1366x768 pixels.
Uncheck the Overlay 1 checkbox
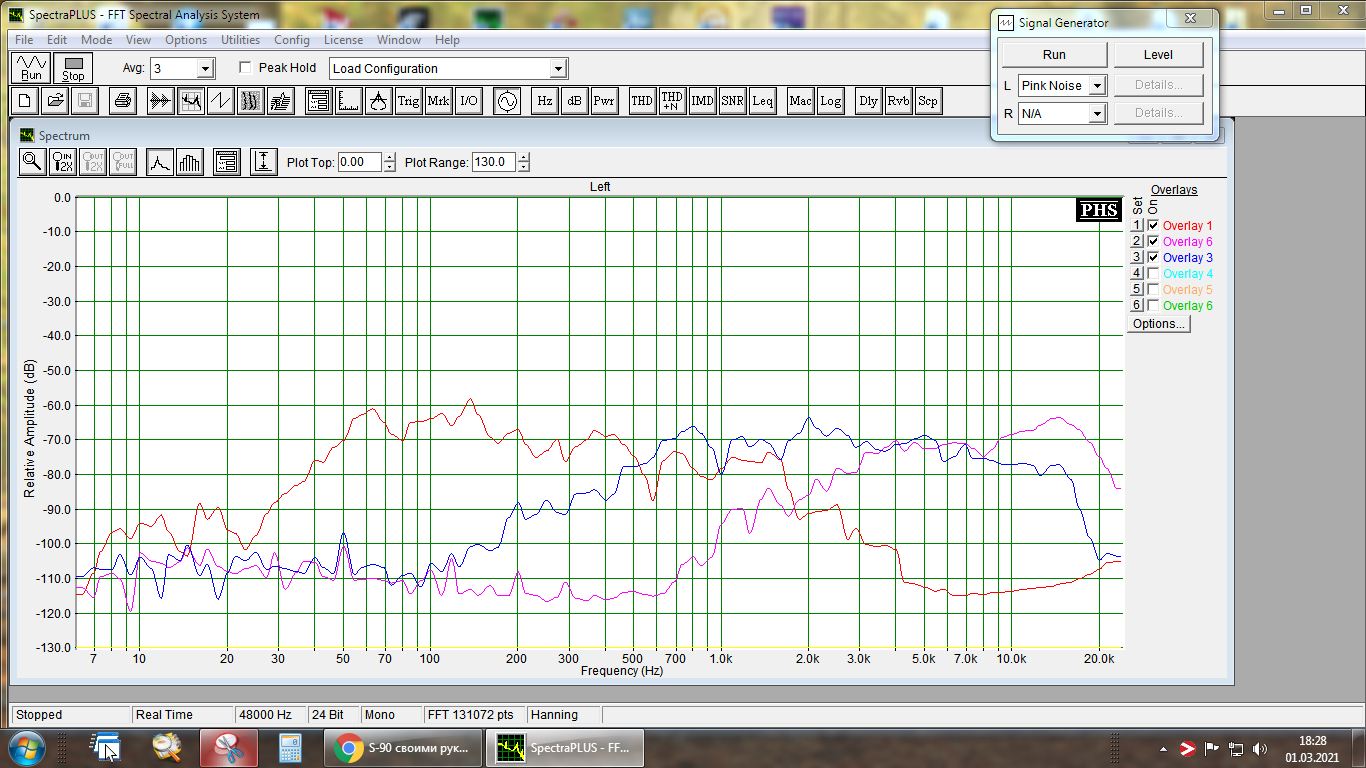pyautogui.click(x=1154, y=226)
